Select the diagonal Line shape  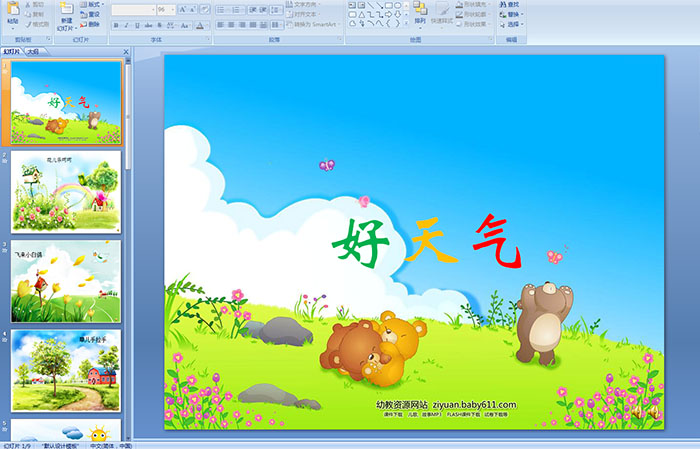[x=371, y=5]
